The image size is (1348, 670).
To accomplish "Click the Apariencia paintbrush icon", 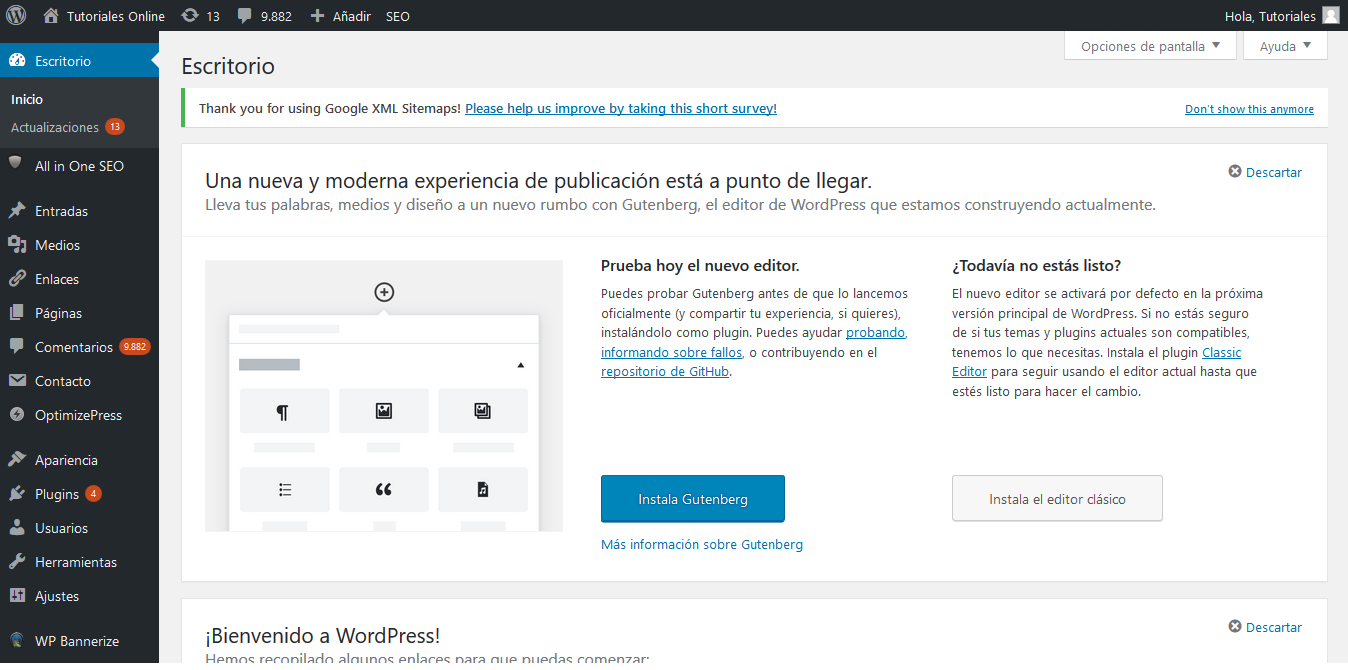I will 17,460.
